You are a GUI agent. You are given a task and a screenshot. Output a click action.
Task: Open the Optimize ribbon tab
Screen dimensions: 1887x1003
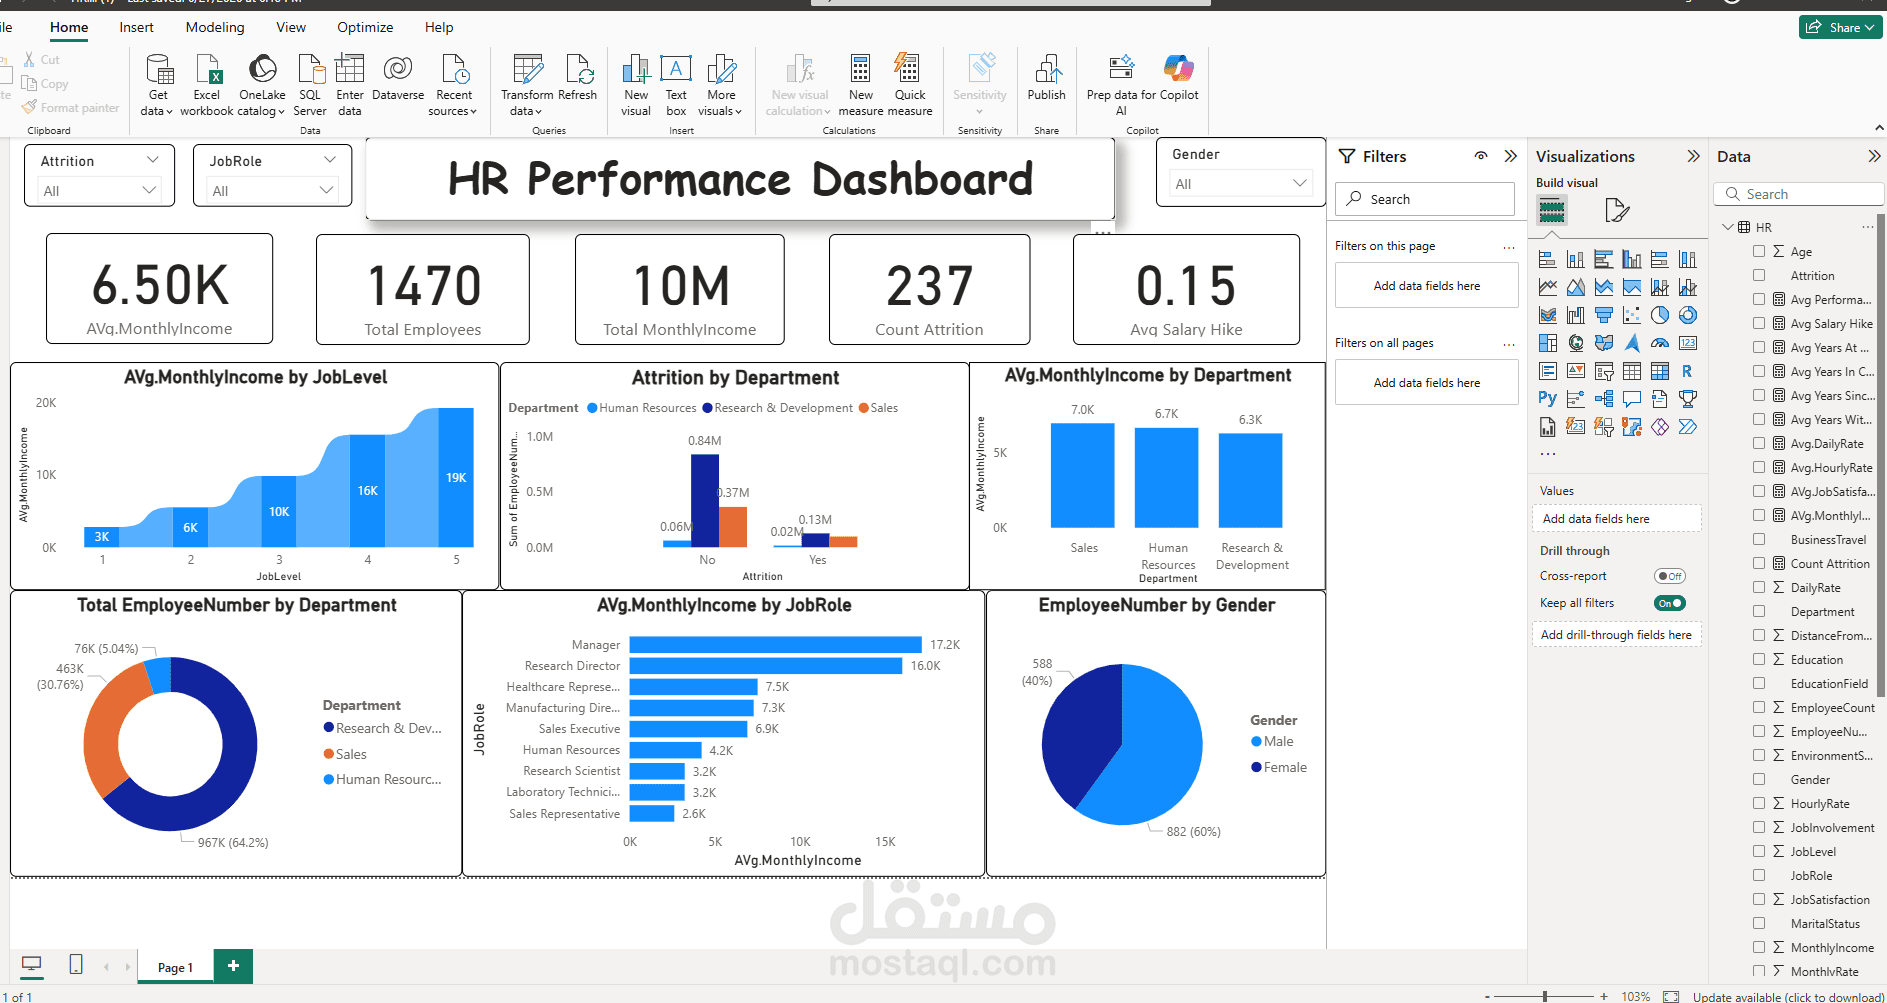coord(365,27)
